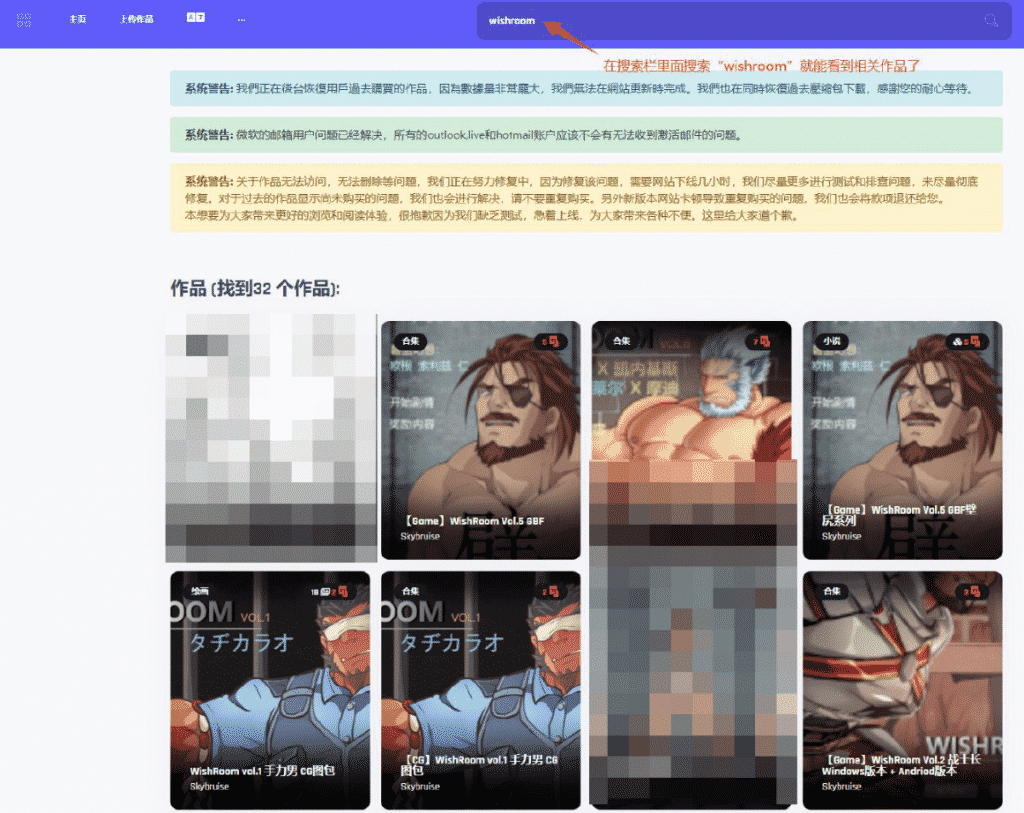1024x813 pixels.
Task: Click the green 系统警告 outlook mailbox notice
Action: tap(586, 135)
